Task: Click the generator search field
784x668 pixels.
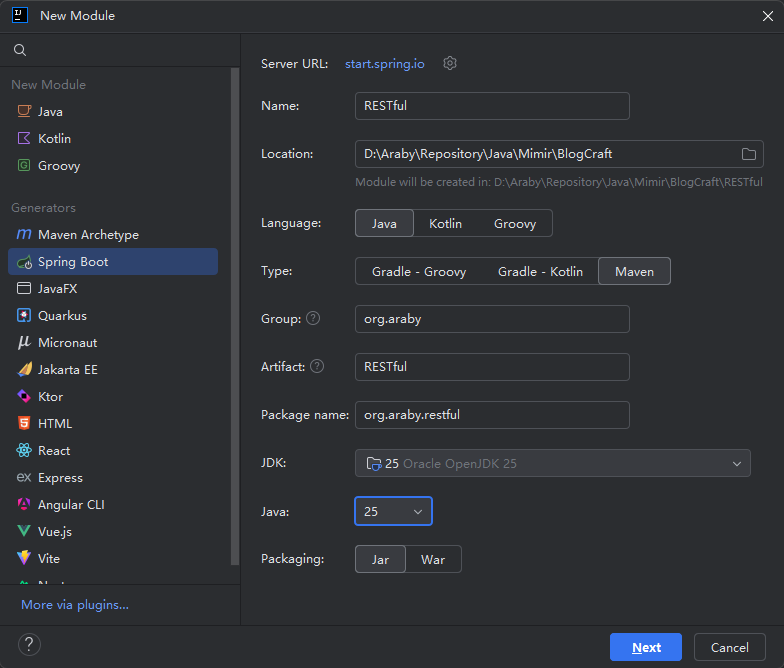Action: tap(120, 50)
